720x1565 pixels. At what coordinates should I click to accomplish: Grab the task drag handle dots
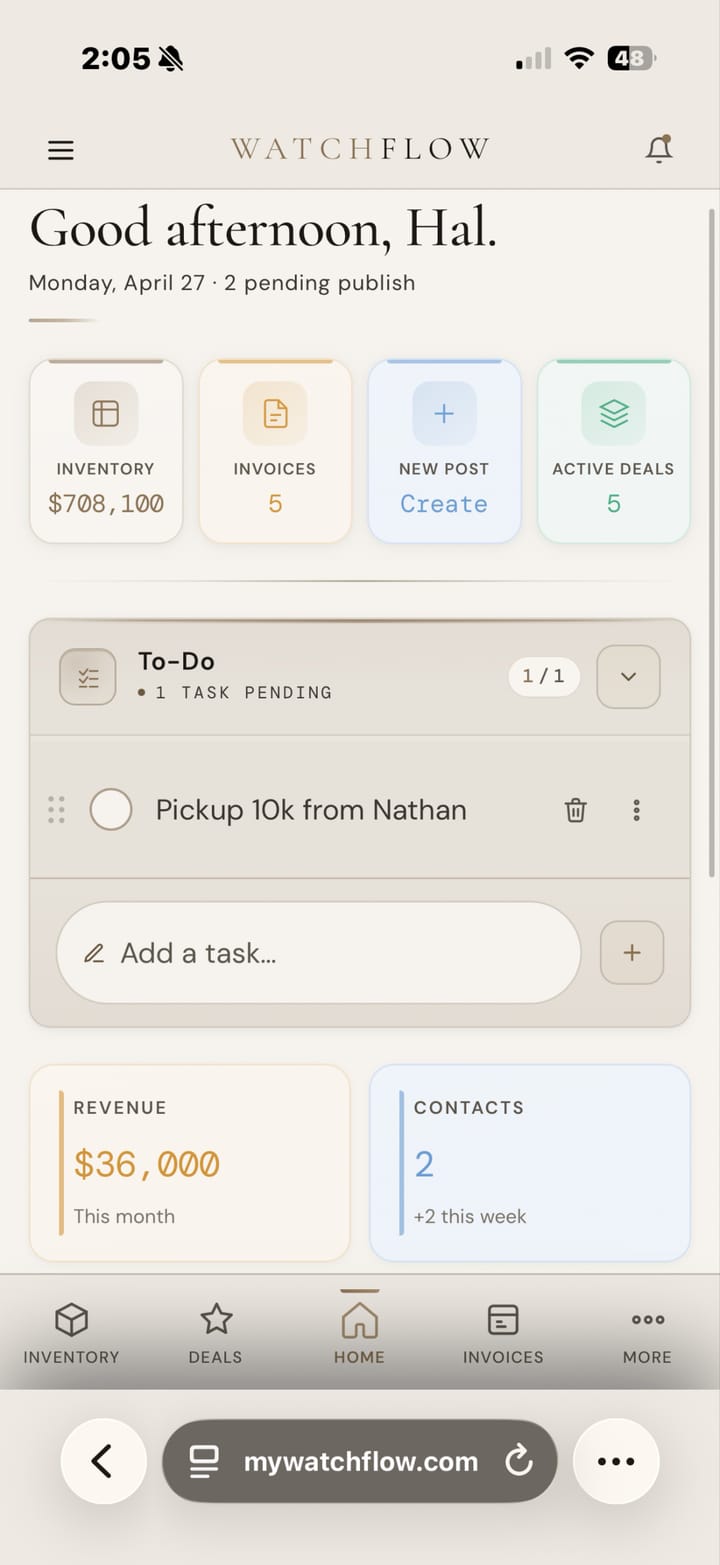coord(55,809)
